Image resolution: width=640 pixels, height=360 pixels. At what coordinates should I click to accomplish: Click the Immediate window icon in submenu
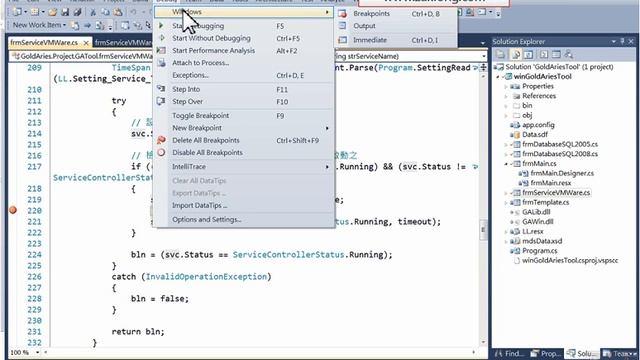(342, 40)
